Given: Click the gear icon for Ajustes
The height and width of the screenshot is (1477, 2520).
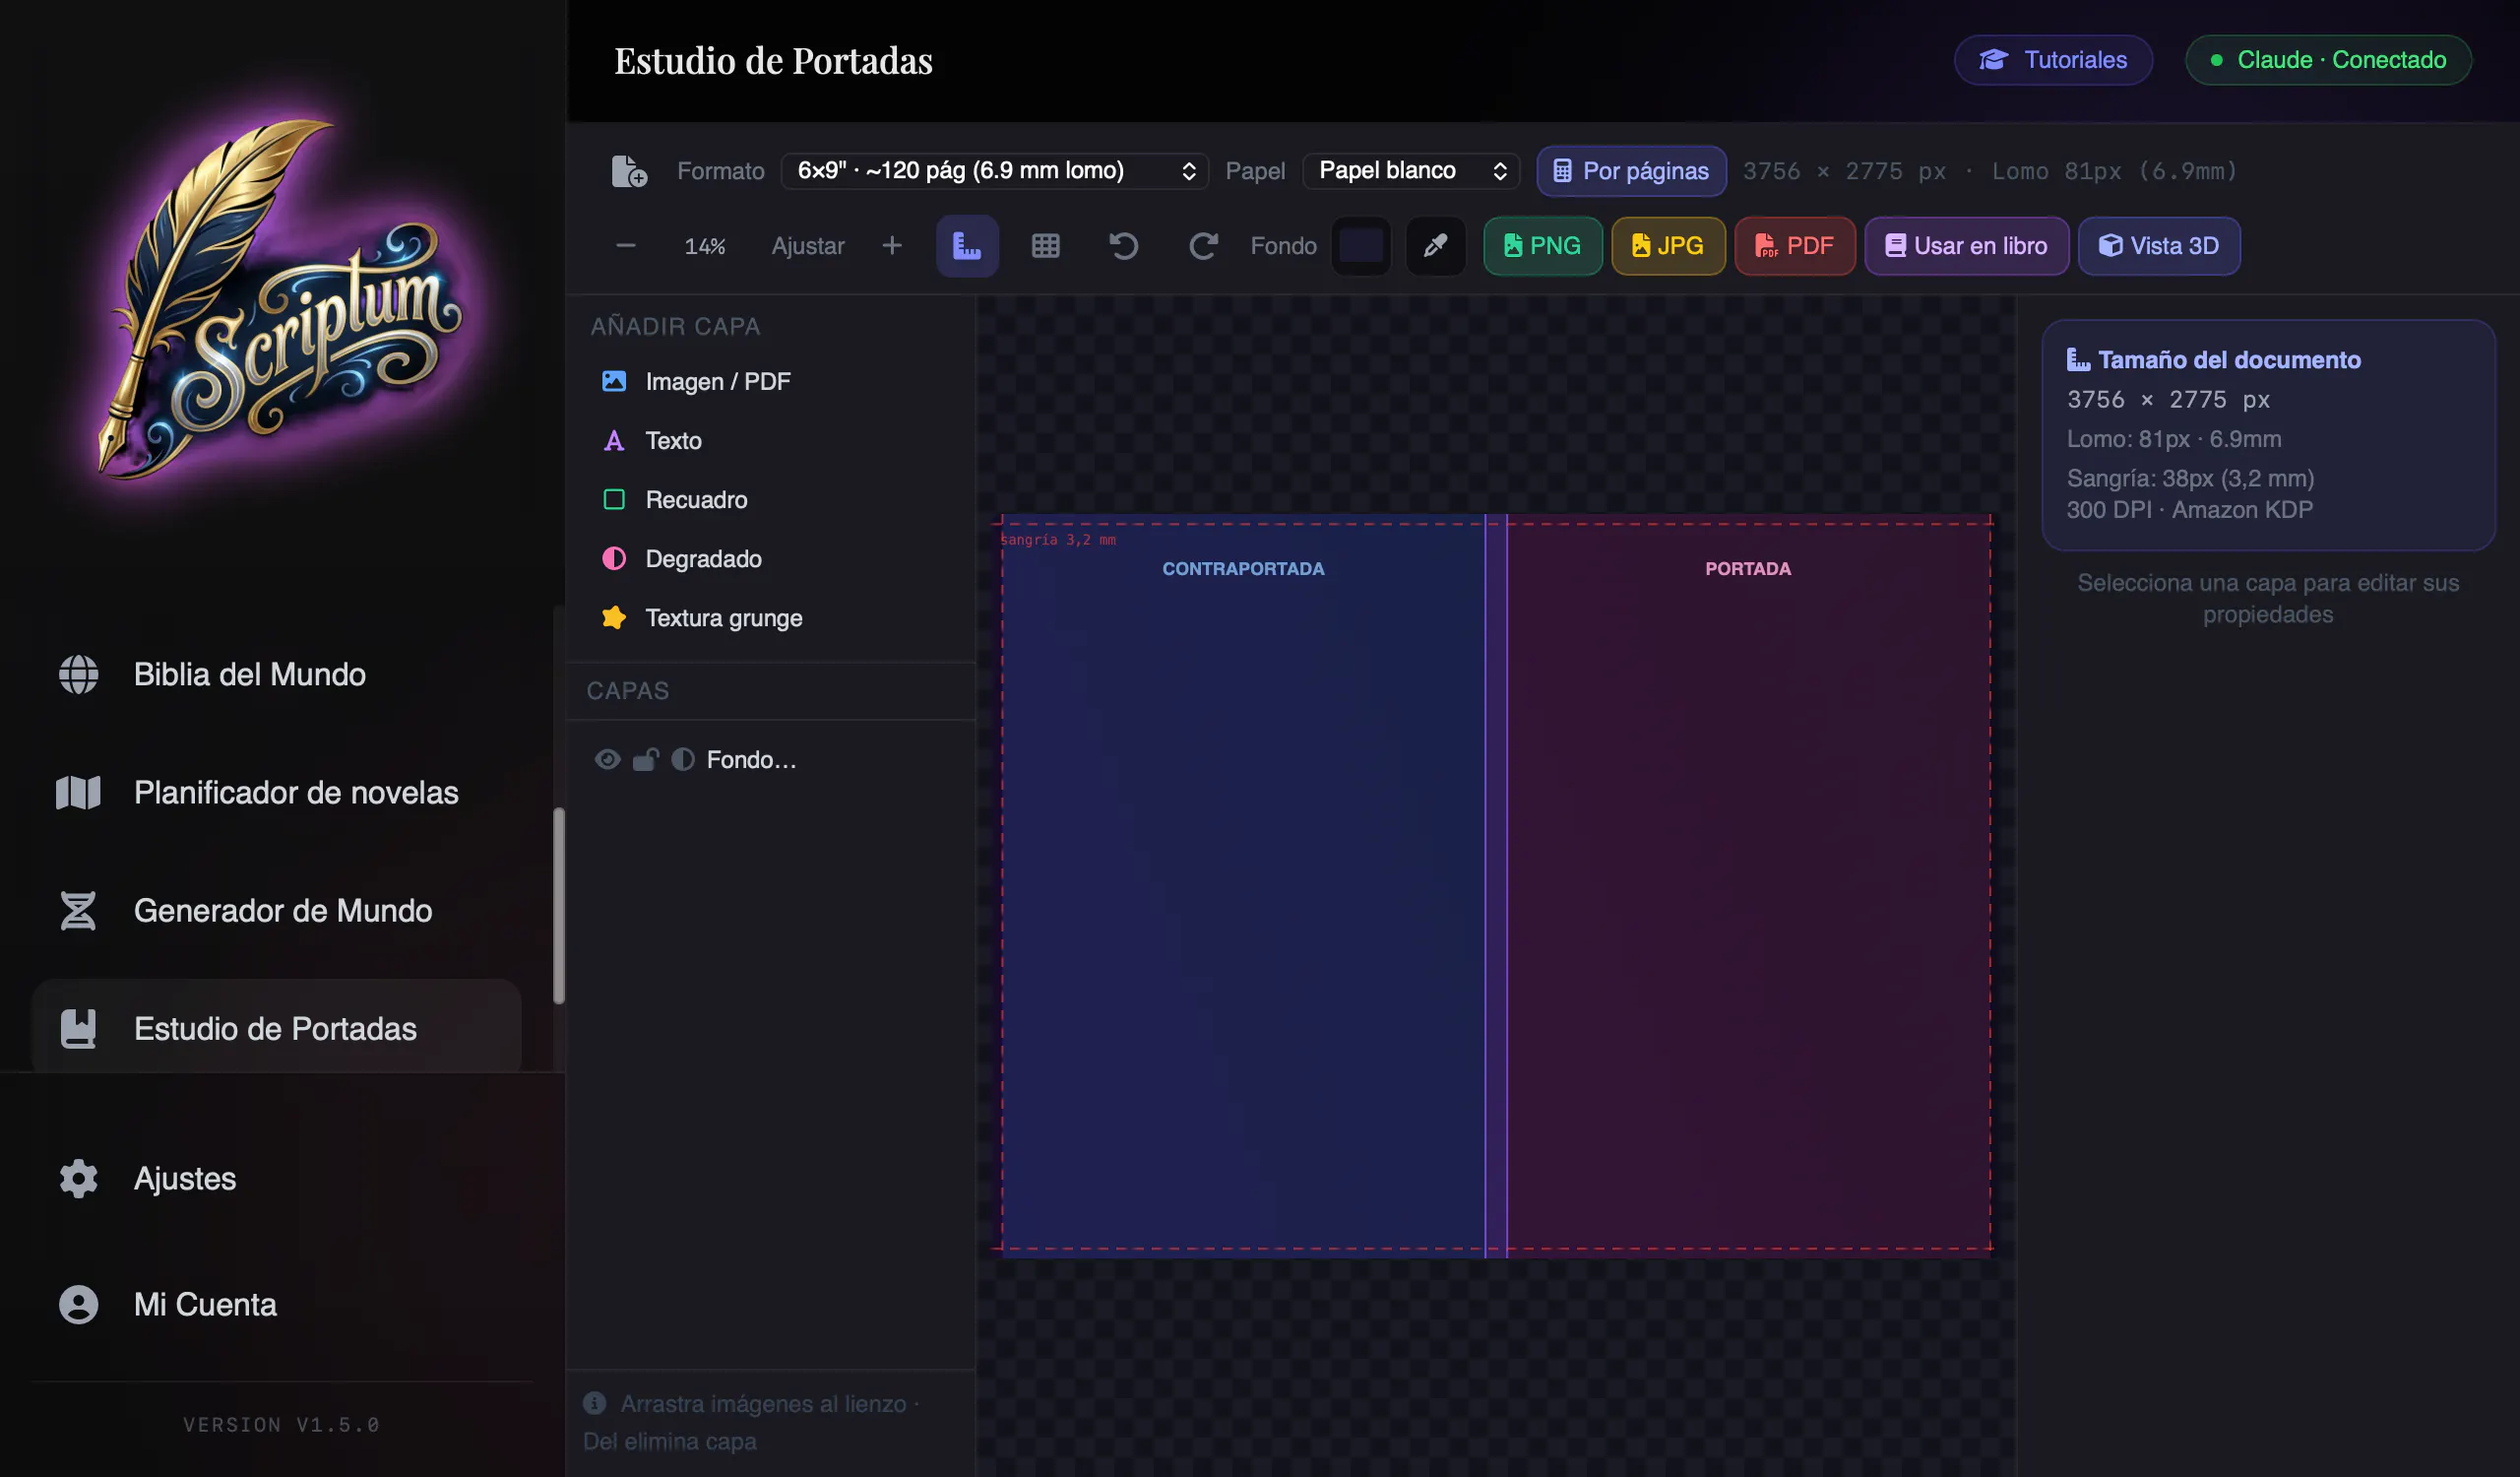Looking at the screenshot, I should pyautogui.click(x=78, y=1178).
